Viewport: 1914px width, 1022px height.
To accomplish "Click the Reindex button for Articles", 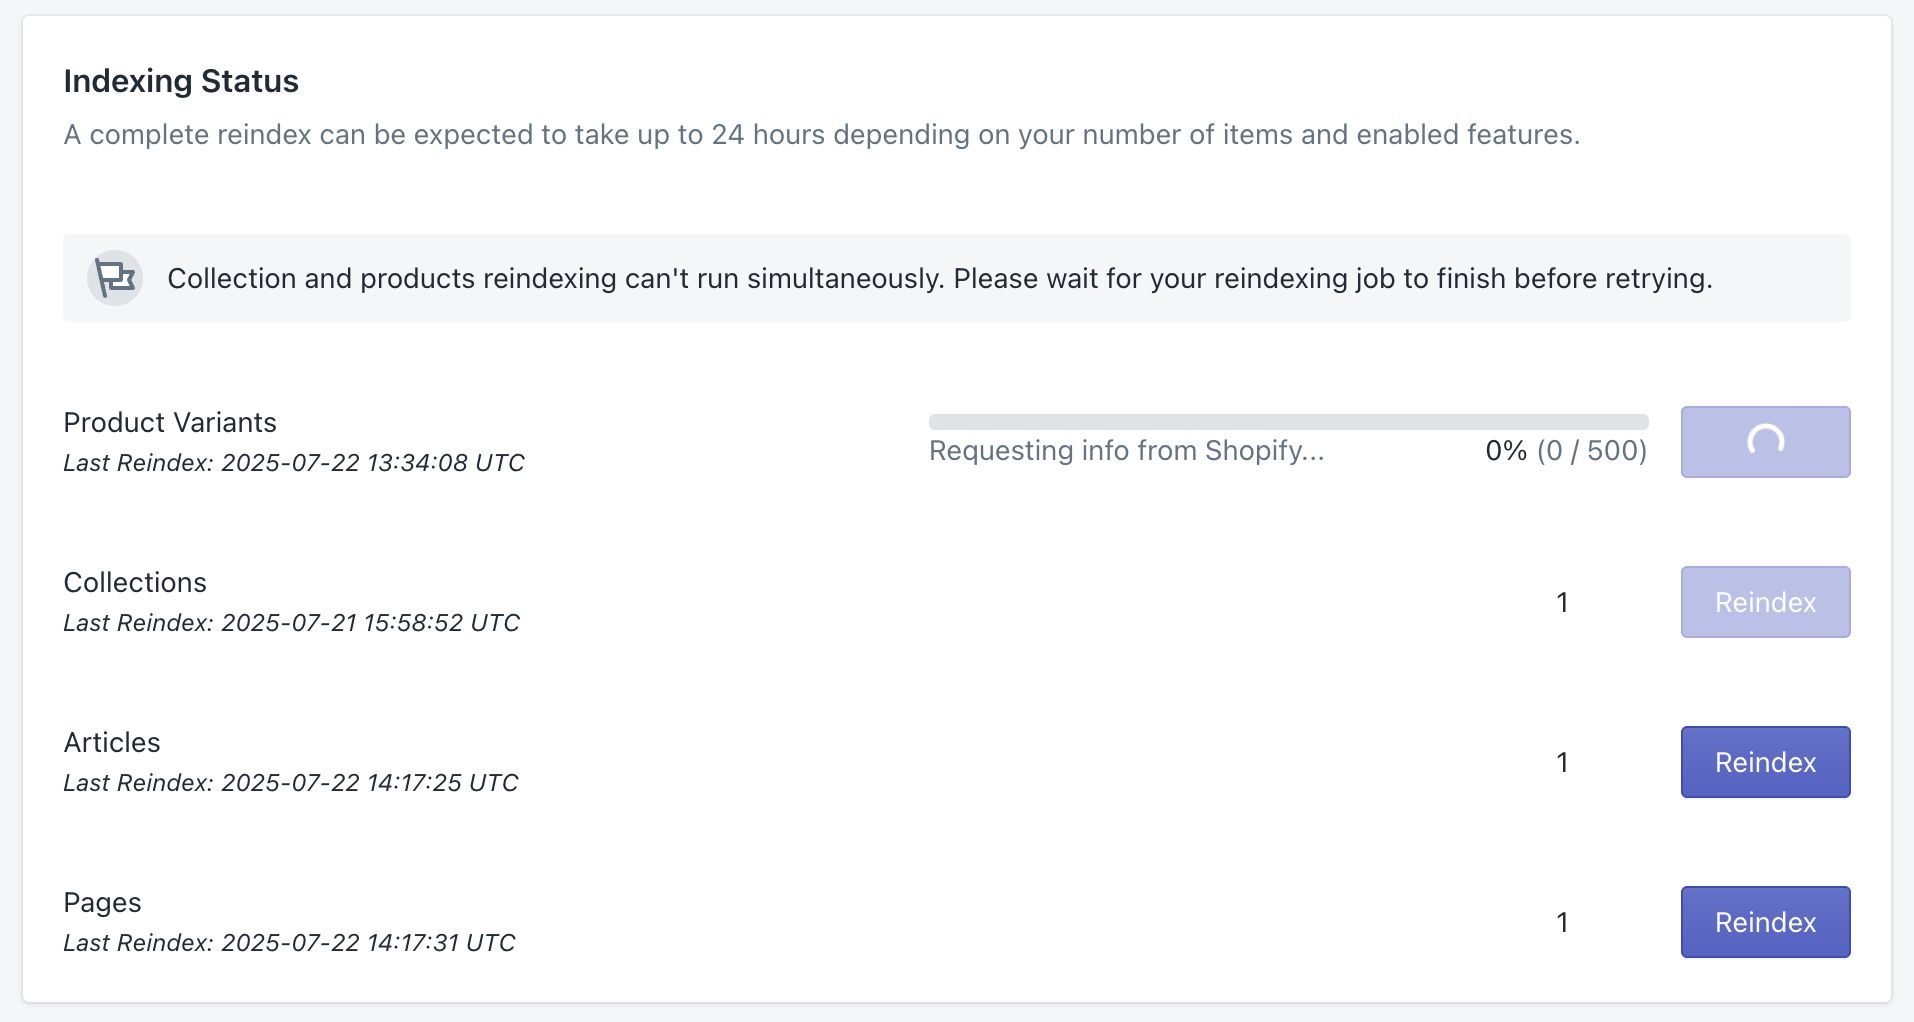I will [1764, 761].
